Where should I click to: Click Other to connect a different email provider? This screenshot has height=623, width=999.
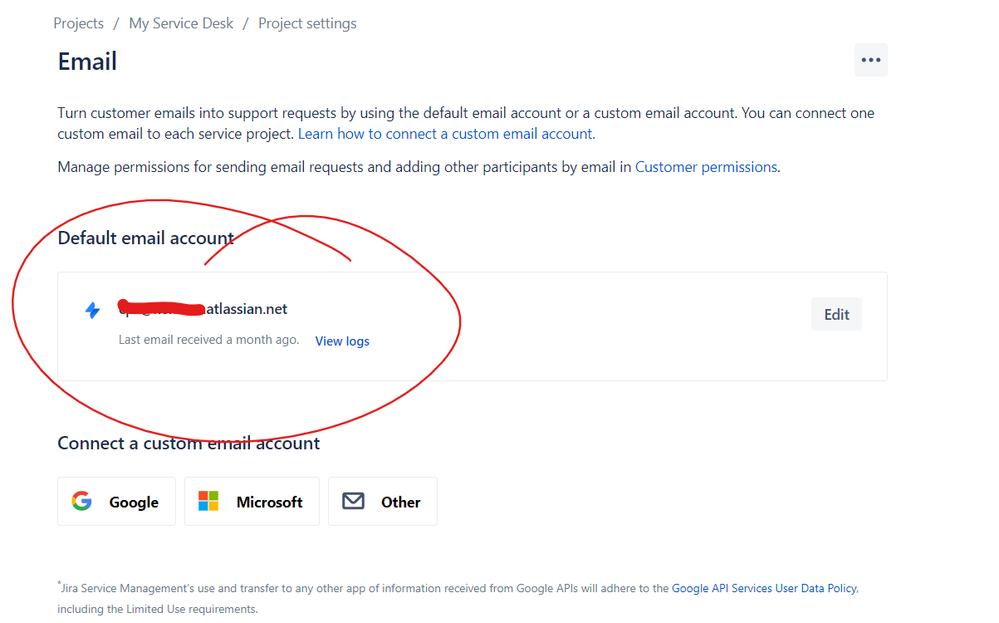[383, 501]
